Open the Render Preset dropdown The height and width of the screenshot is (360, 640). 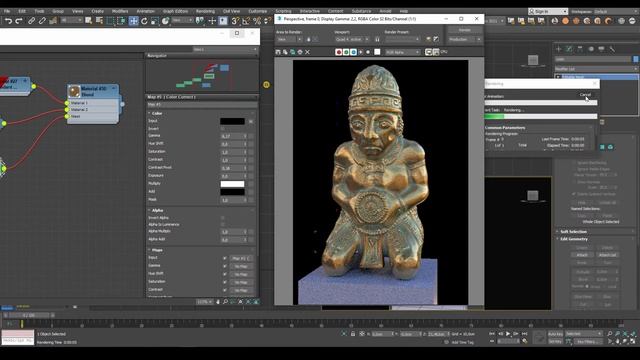pyautogui.click(x=402, y=39)
